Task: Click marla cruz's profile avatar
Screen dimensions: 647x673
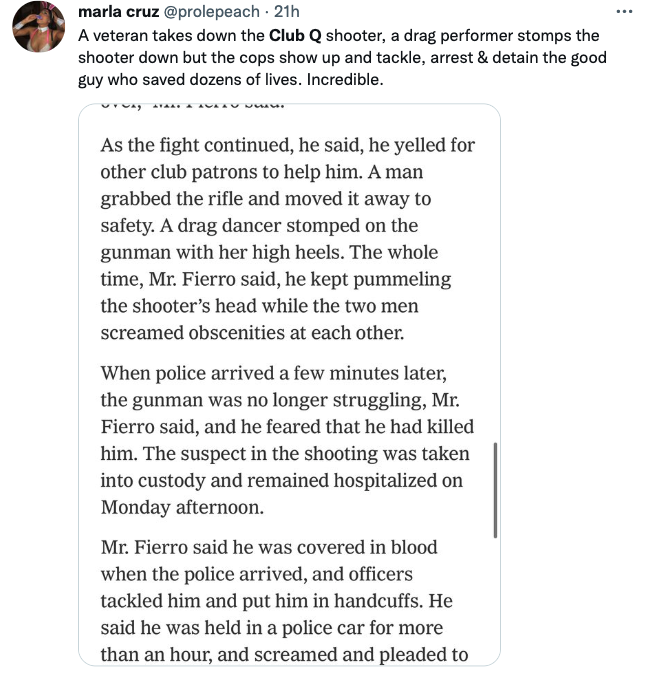Action: (x=39, y=27)
